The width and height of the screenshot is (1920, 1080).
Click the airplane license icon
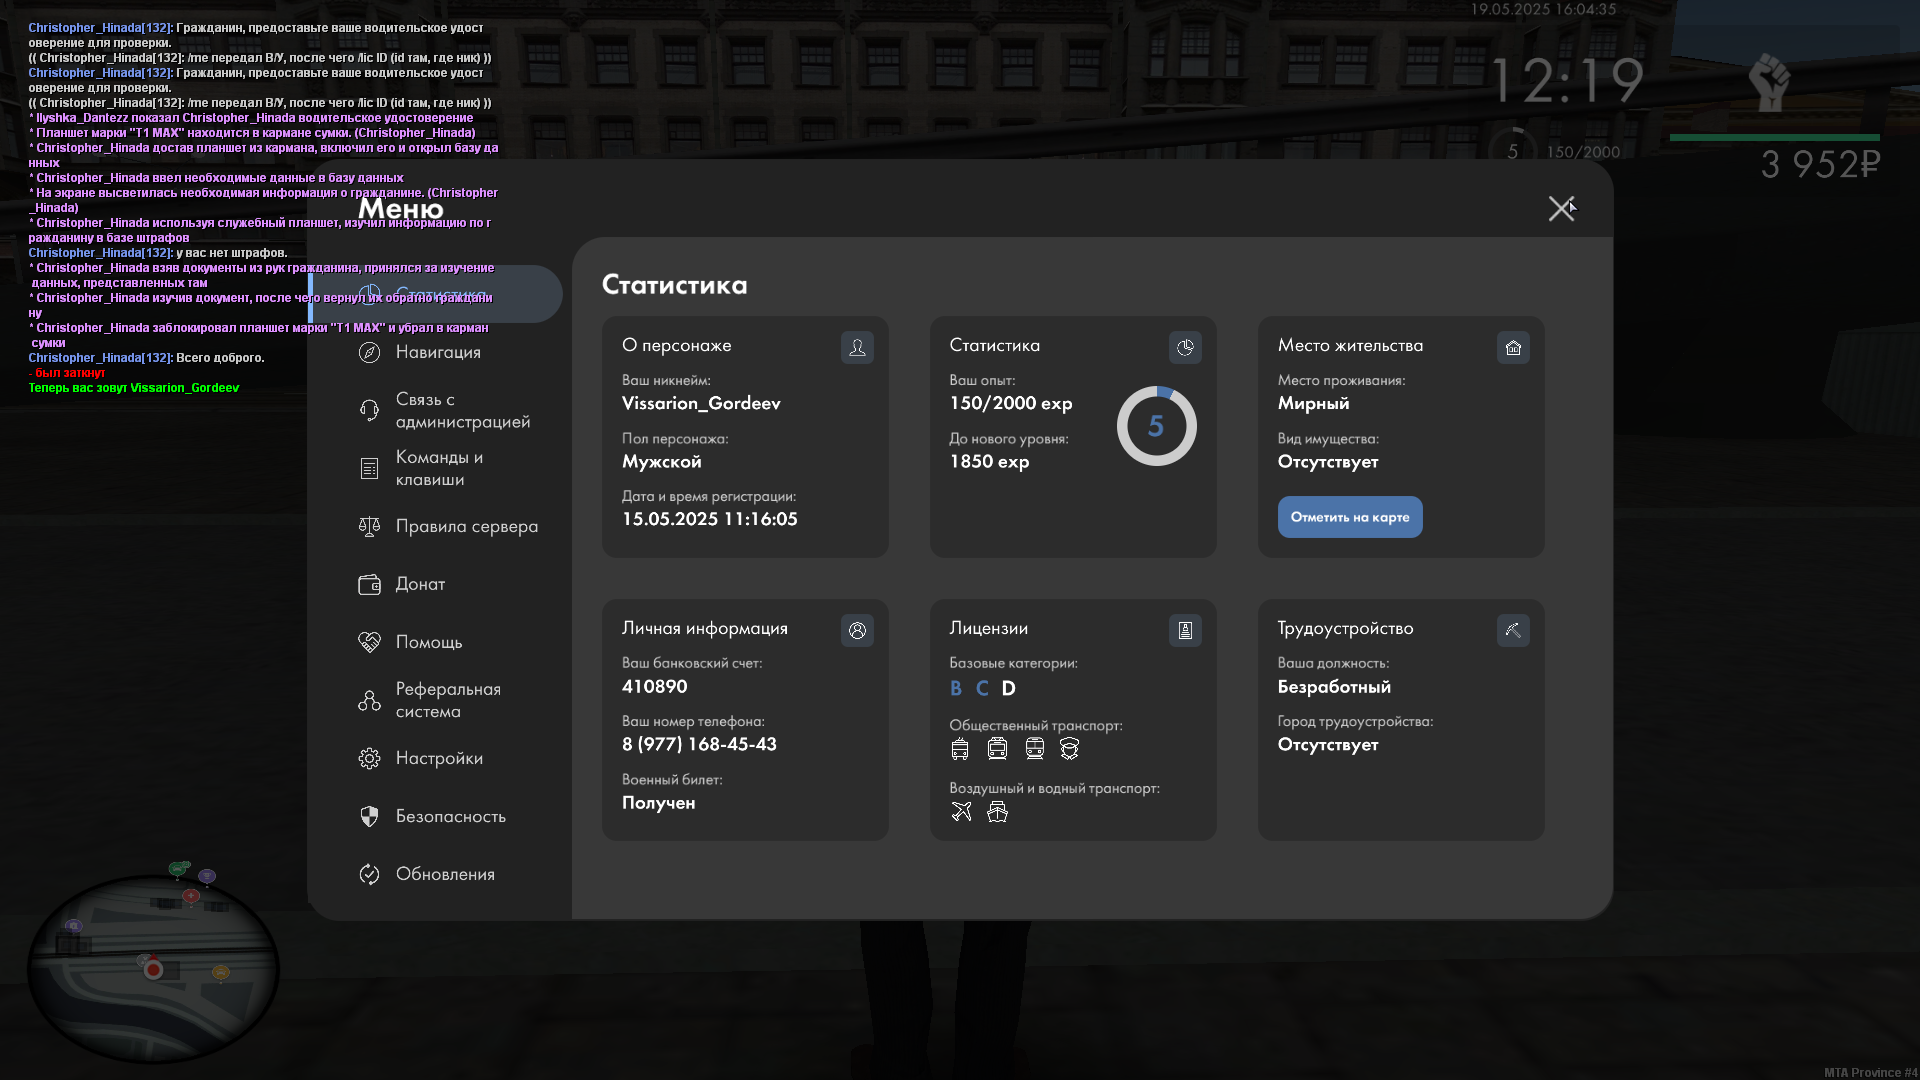[961, 812]
